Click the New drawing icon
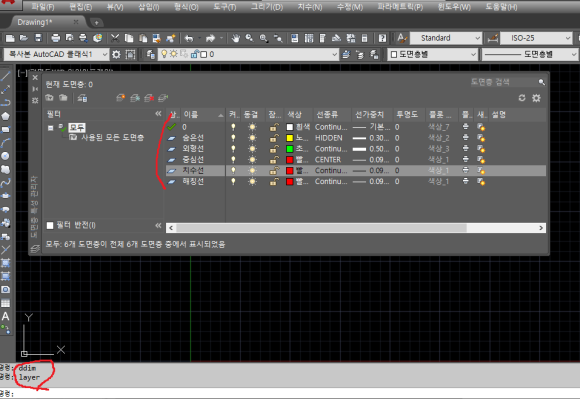This screenshot has width=580, height=399. click(10, 38)
